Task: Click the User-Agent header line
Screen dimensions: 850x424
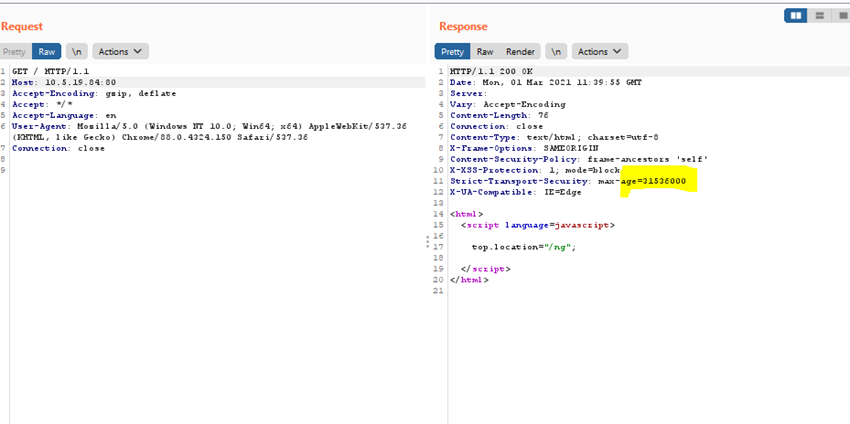Action: click(x=209, y=131)
